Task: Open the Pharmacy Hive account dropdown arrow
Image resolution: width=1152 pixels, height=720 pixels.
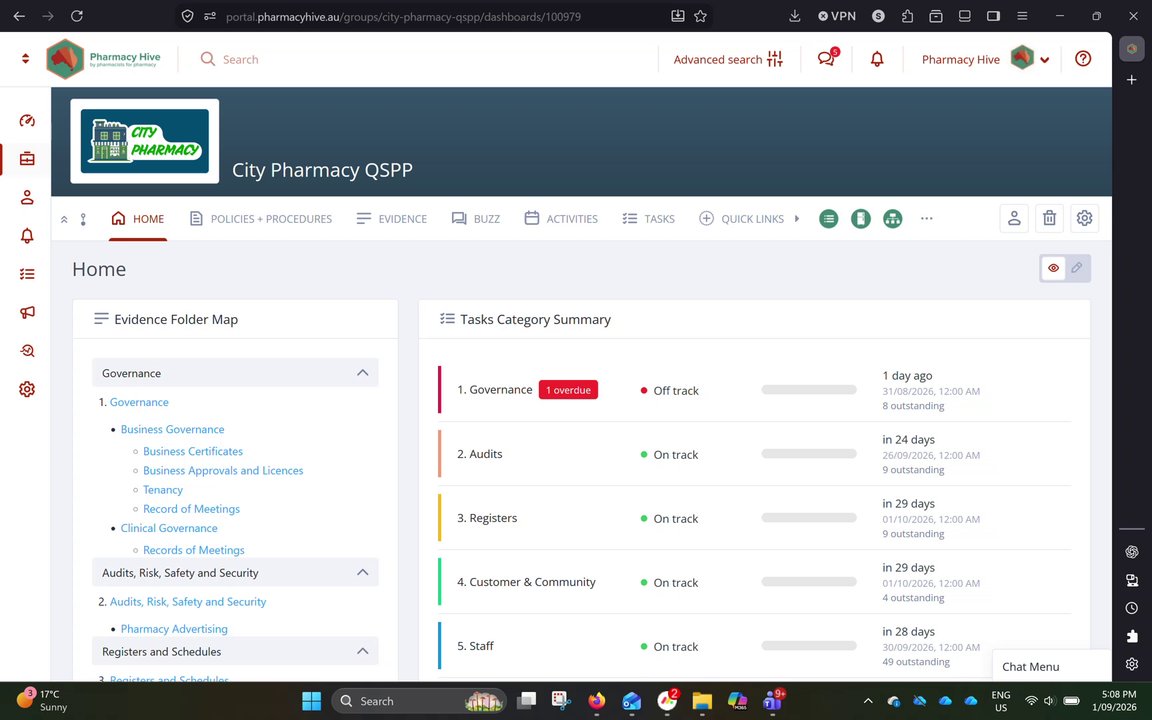Action: [x=1045, y=60]
